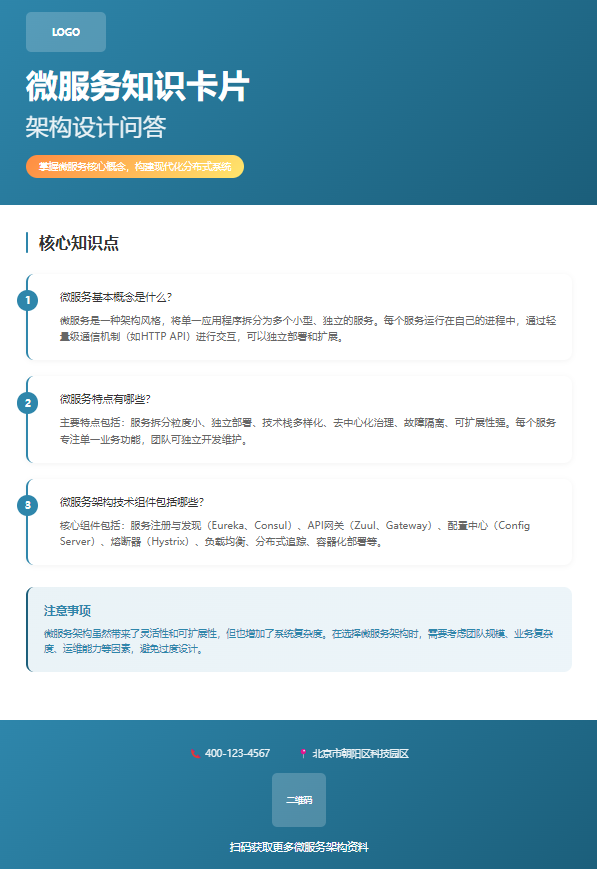Click the pink location pin icon
This screenshot has width=597, height=869.
click(303, 754)
